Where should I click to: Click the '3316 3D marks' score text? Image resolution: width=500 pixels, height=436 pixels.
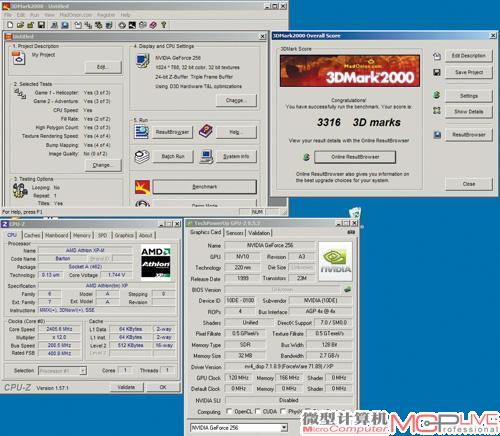tap(359, 122)
